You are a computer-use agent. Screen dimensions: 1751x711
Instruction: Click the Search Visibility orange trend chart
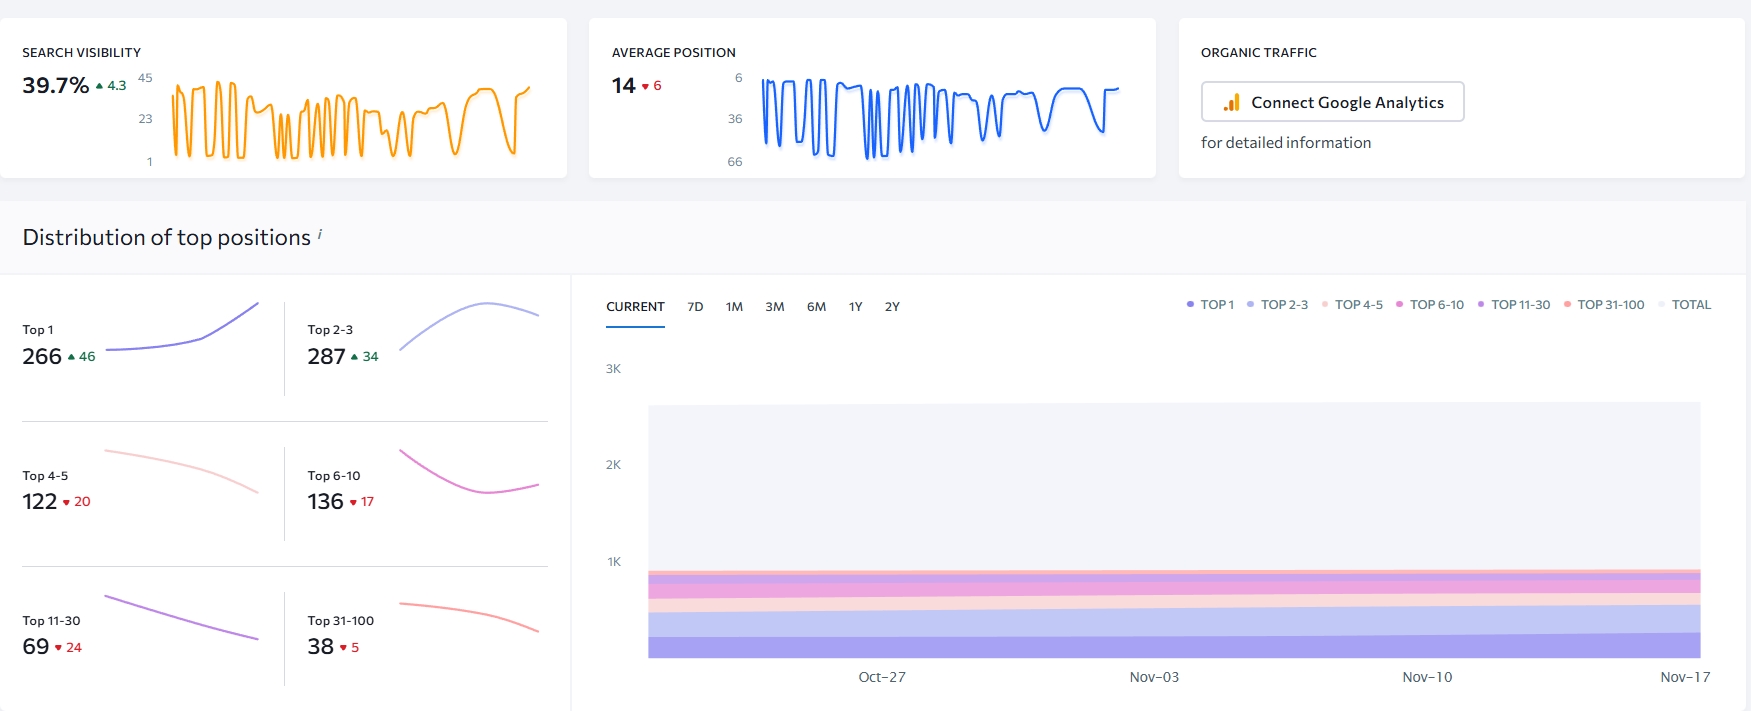[x=350, y=120]
